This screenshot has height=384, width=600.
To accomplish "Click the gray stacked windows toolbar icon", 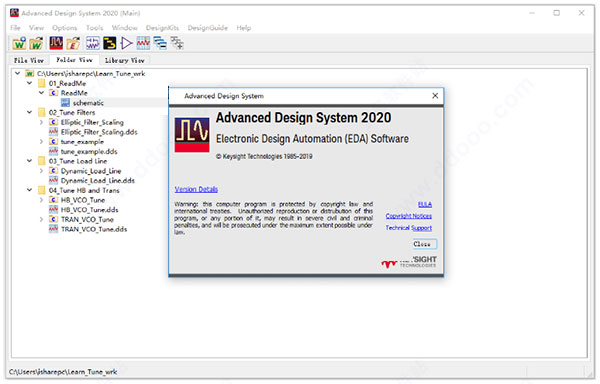I will (x=177, y=43).
